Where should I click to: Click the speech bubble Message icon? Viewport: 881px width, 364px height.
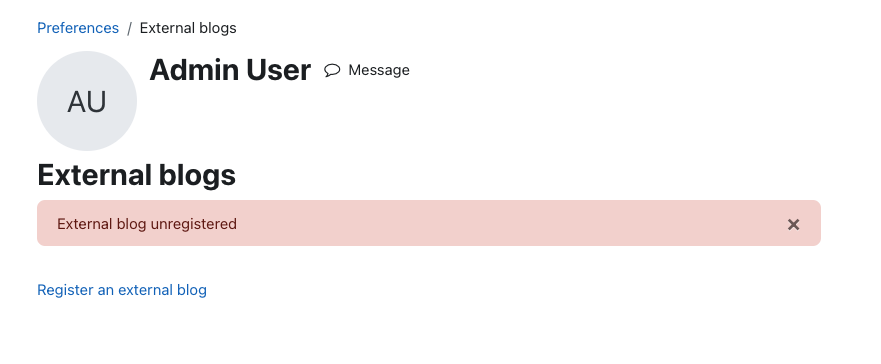click(332, 70)
